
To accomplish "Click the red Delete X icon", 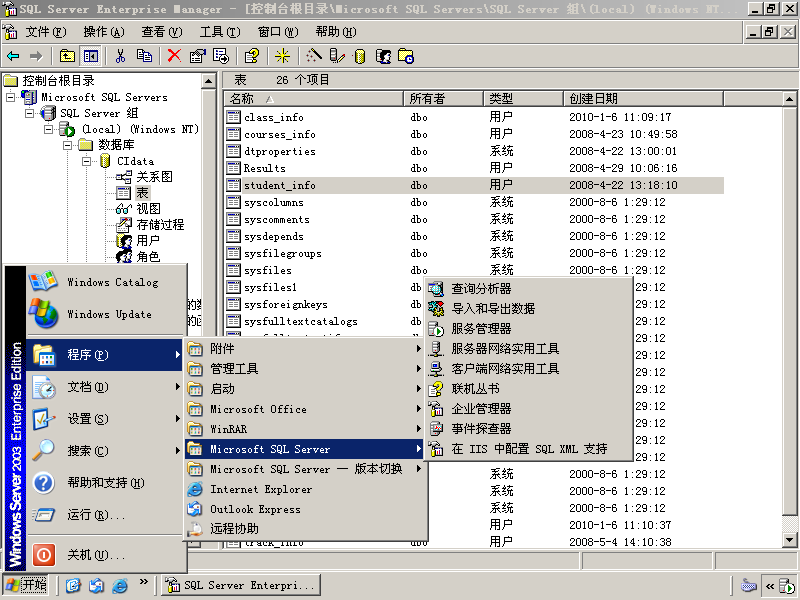I will click(x=174, y=56).
